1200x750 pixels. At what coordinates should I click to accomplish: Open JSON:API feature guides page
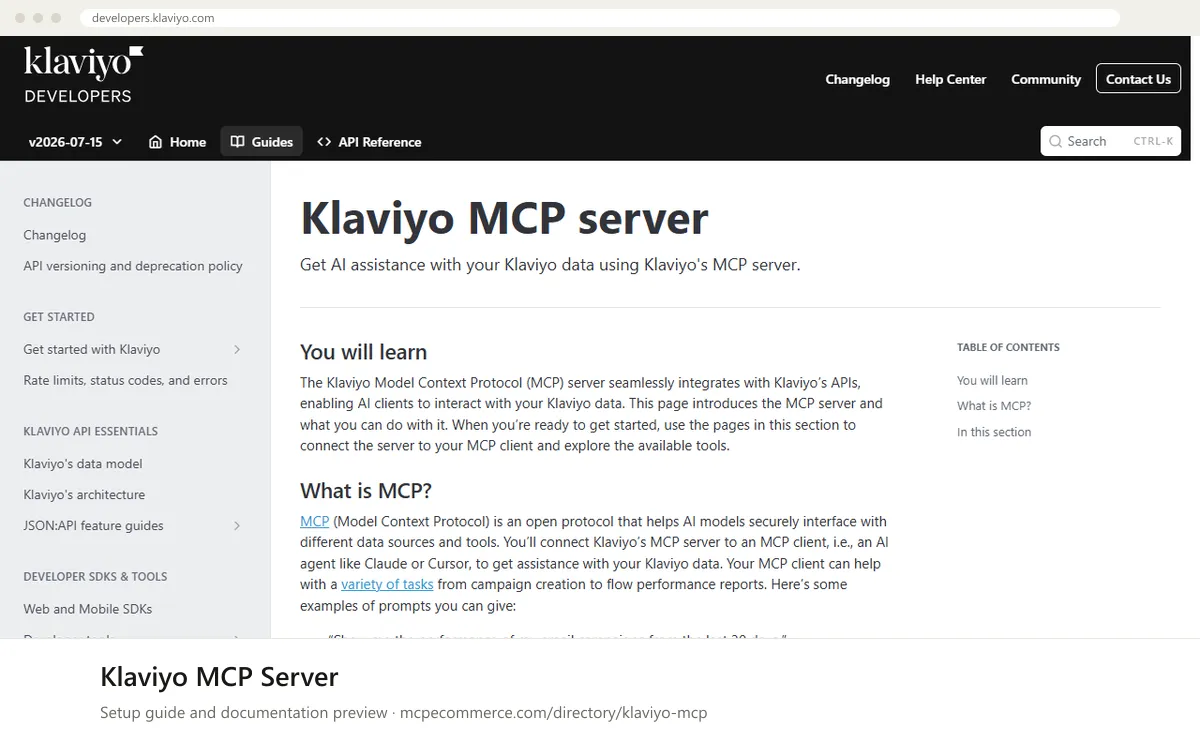[93, 526]
